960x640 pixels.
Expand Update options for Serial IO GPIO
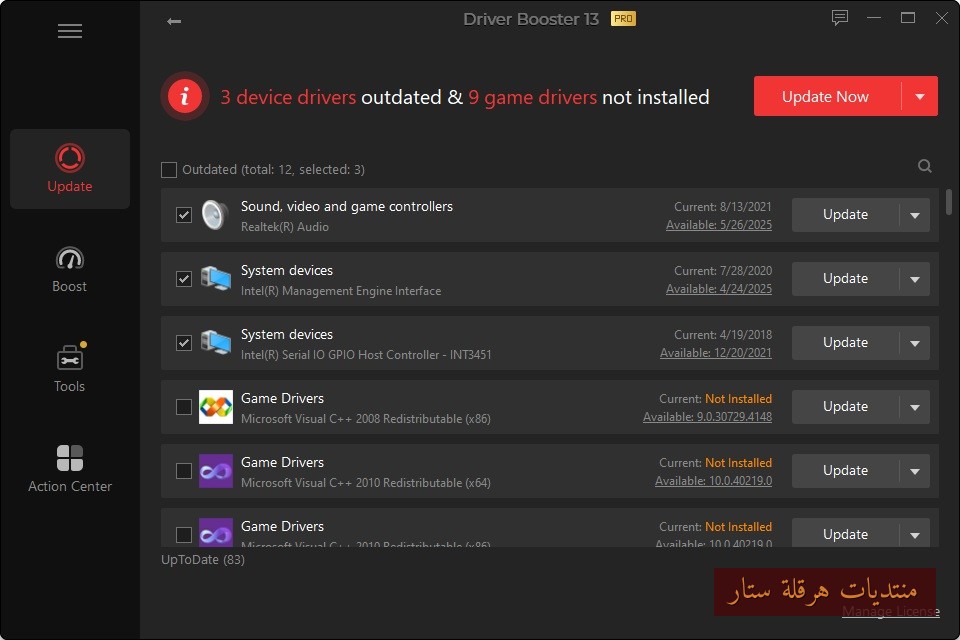[915, 343]
